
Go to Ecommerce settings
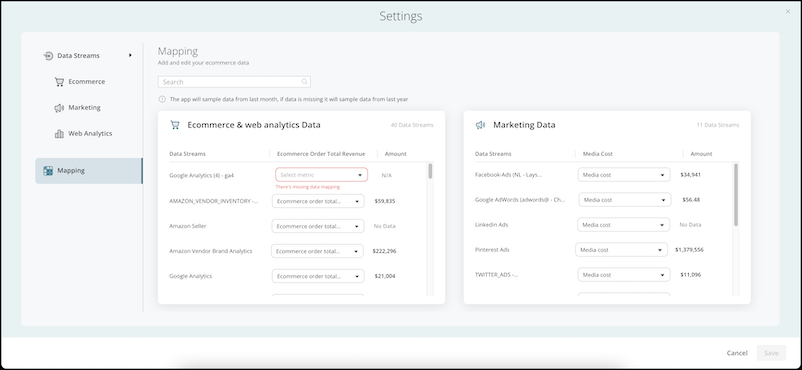86,82
